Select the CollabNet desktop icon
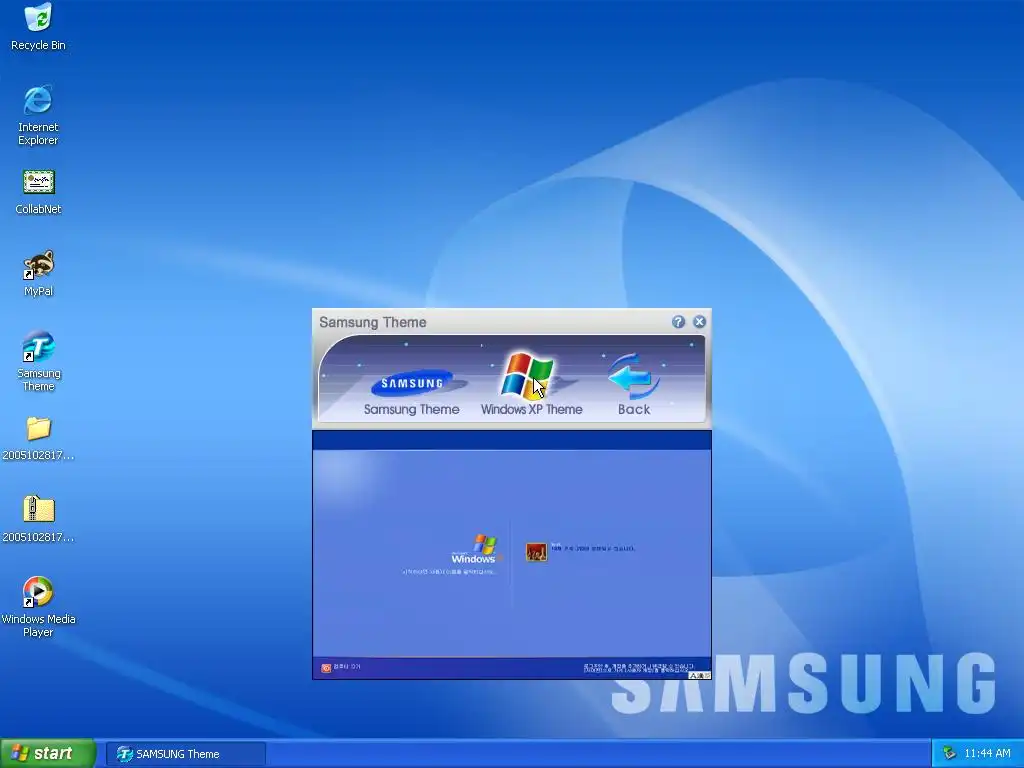The height and width of the screenshot is (768, 1024). coord(38,192)
